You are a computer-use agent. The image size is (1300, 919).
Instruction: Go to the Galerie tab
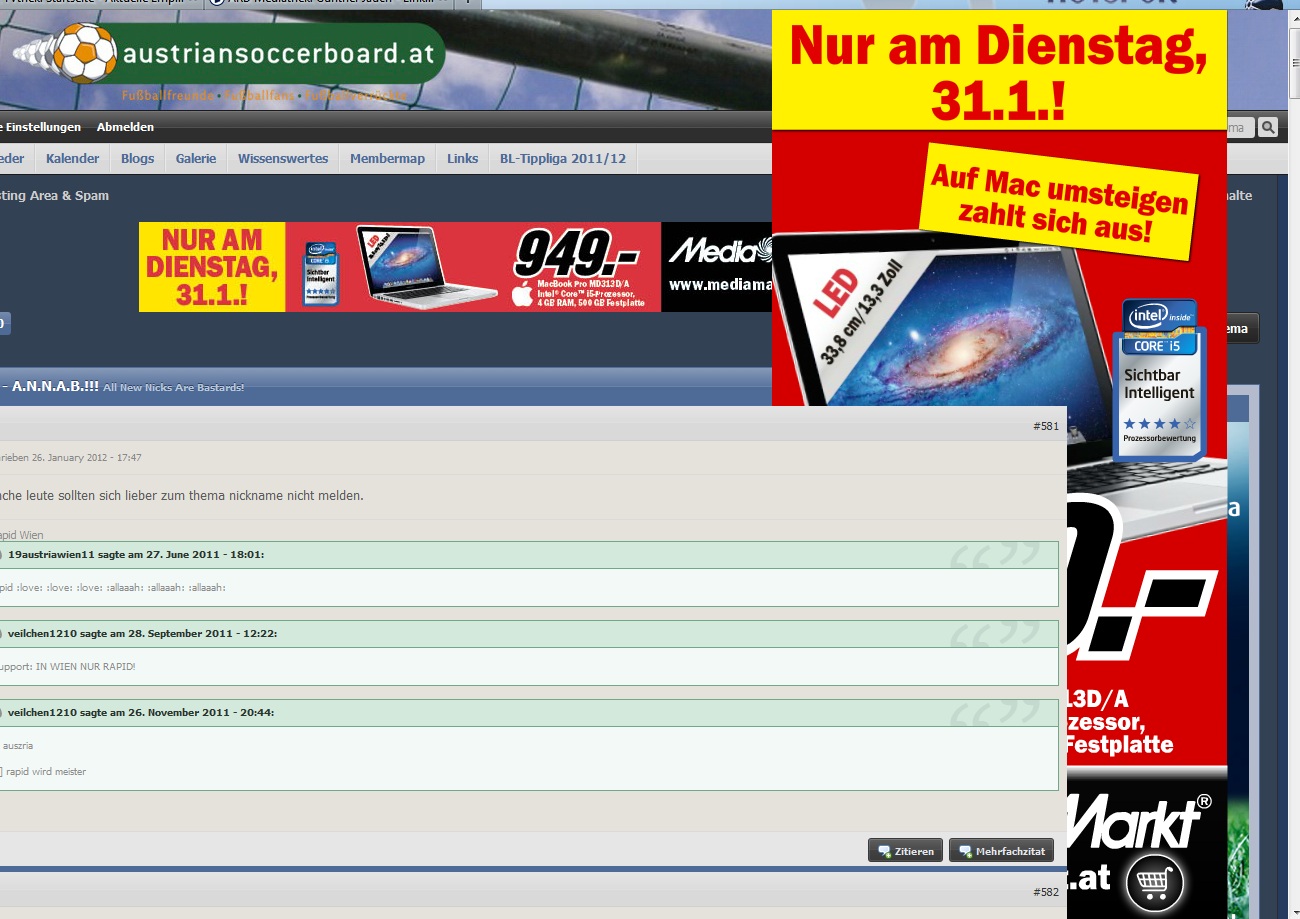[x=196, y=159]
